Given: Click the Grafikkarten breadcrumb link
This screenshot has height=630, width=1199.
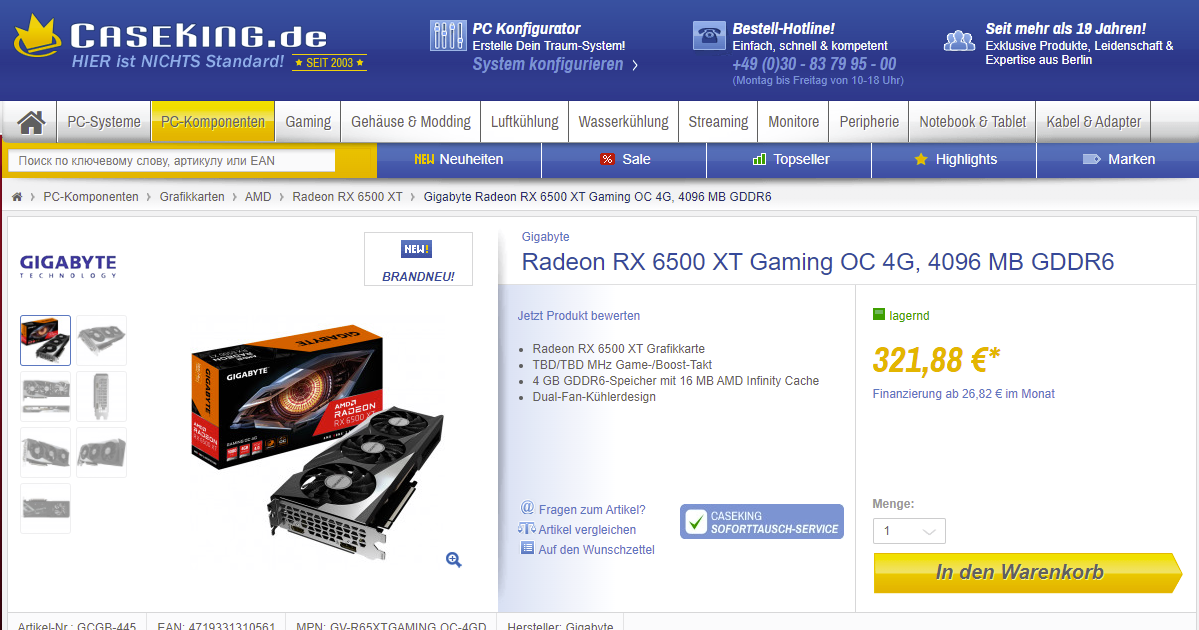Looking at the screenshot, I should click(x=192, y=197).
